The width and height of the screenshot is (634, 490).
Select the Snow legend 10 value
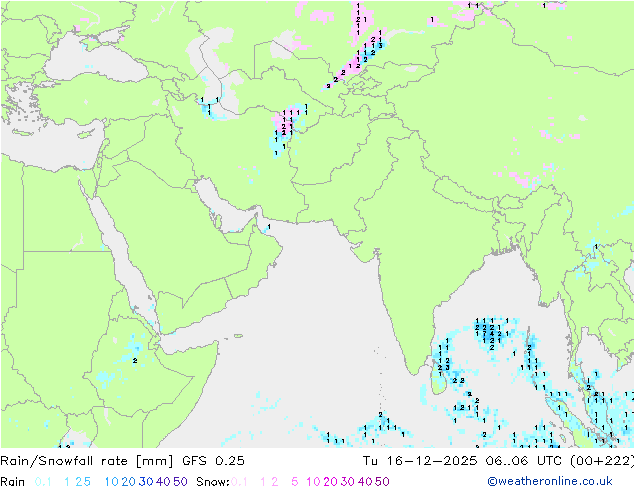[313, 482]
